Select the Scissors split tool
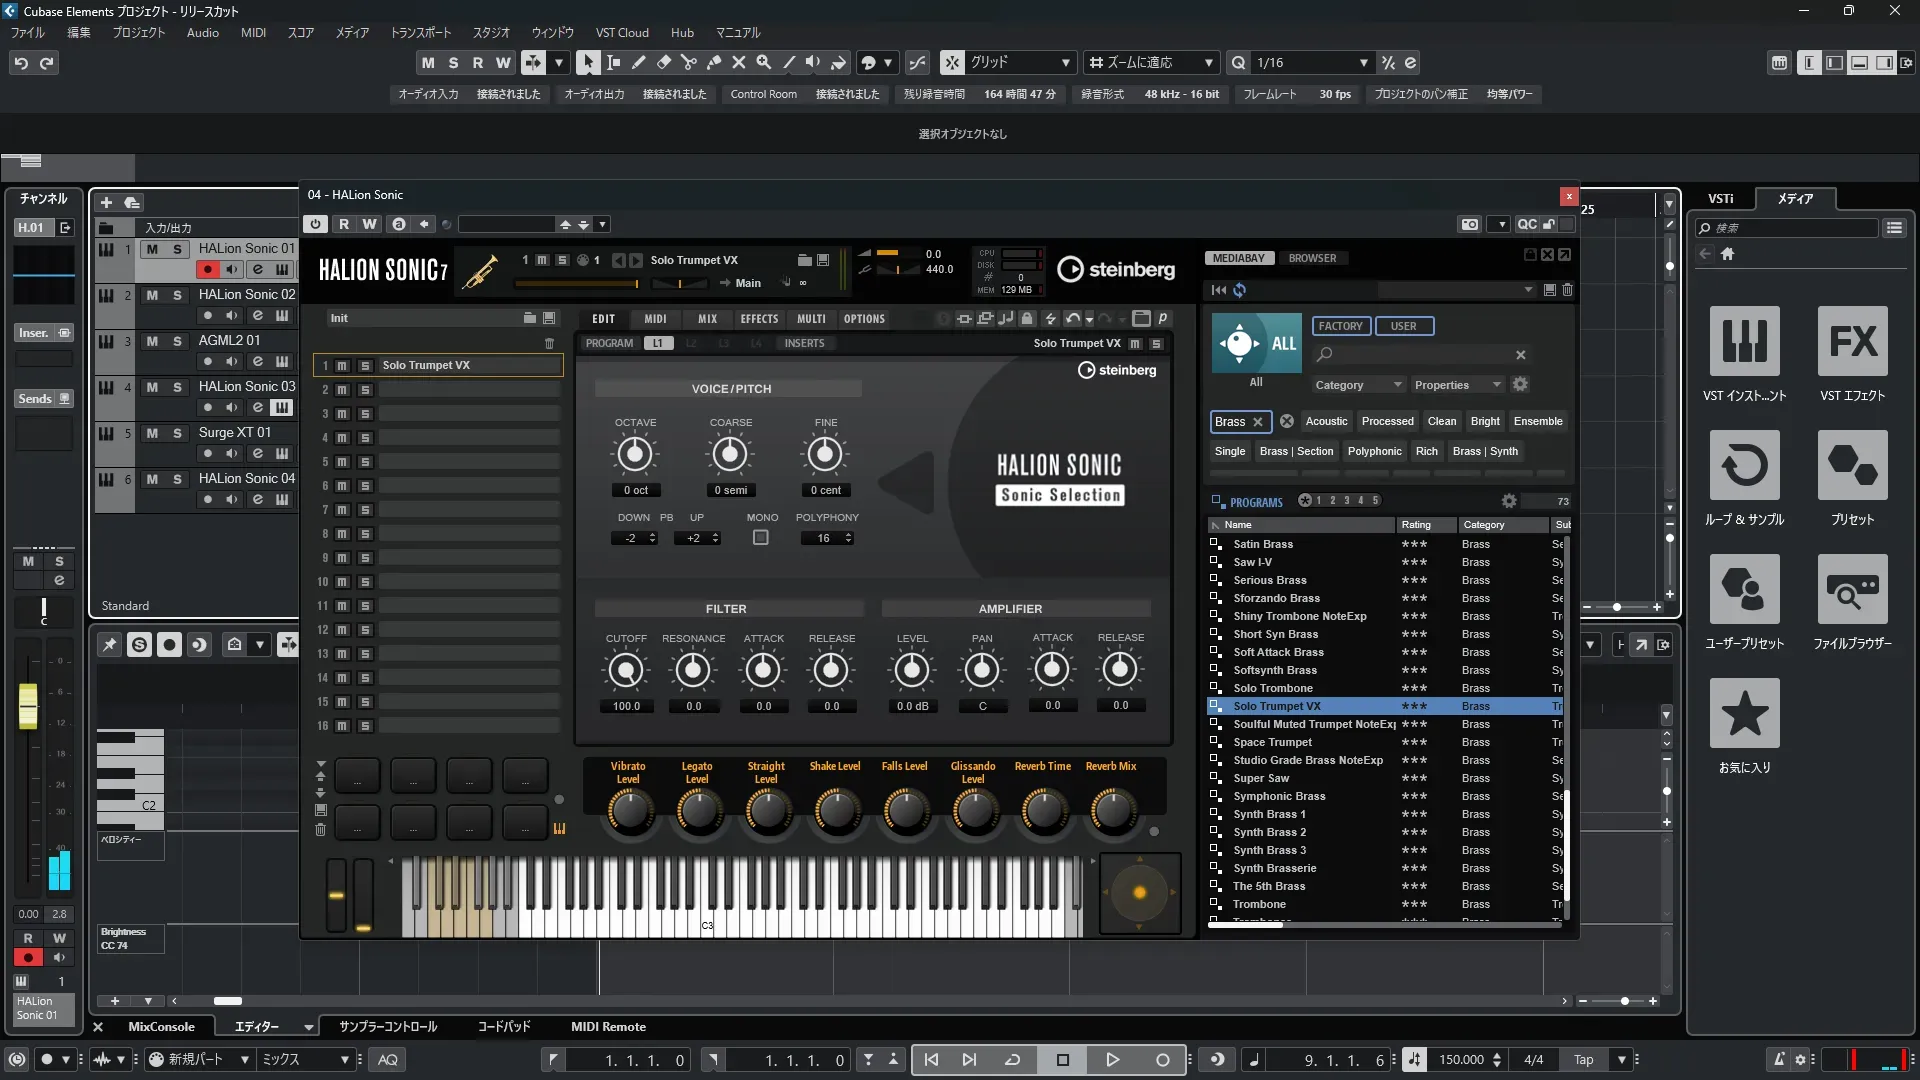Viewport: 1920px width, 1080px height. 689,62
